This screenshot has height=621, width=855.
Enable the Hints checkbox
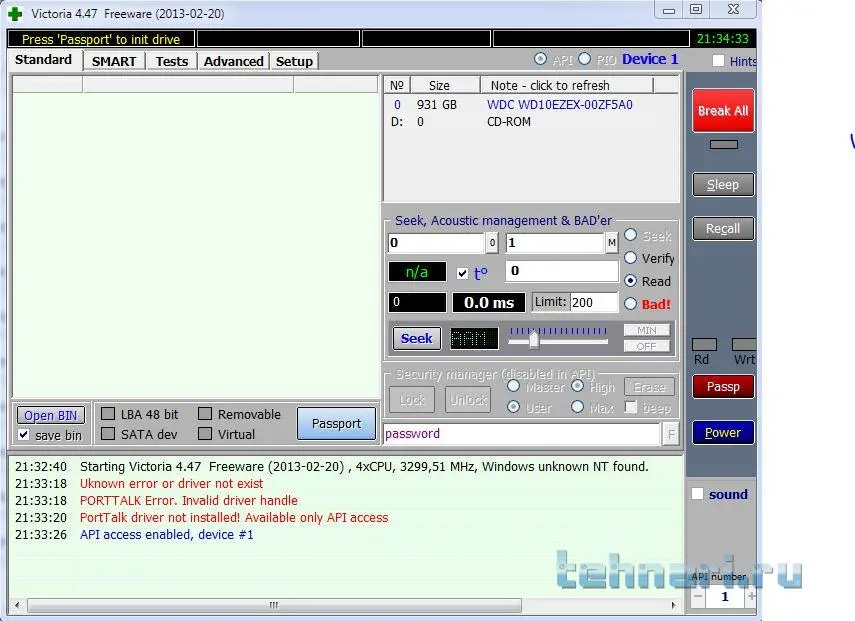click(x=719, y=61)
